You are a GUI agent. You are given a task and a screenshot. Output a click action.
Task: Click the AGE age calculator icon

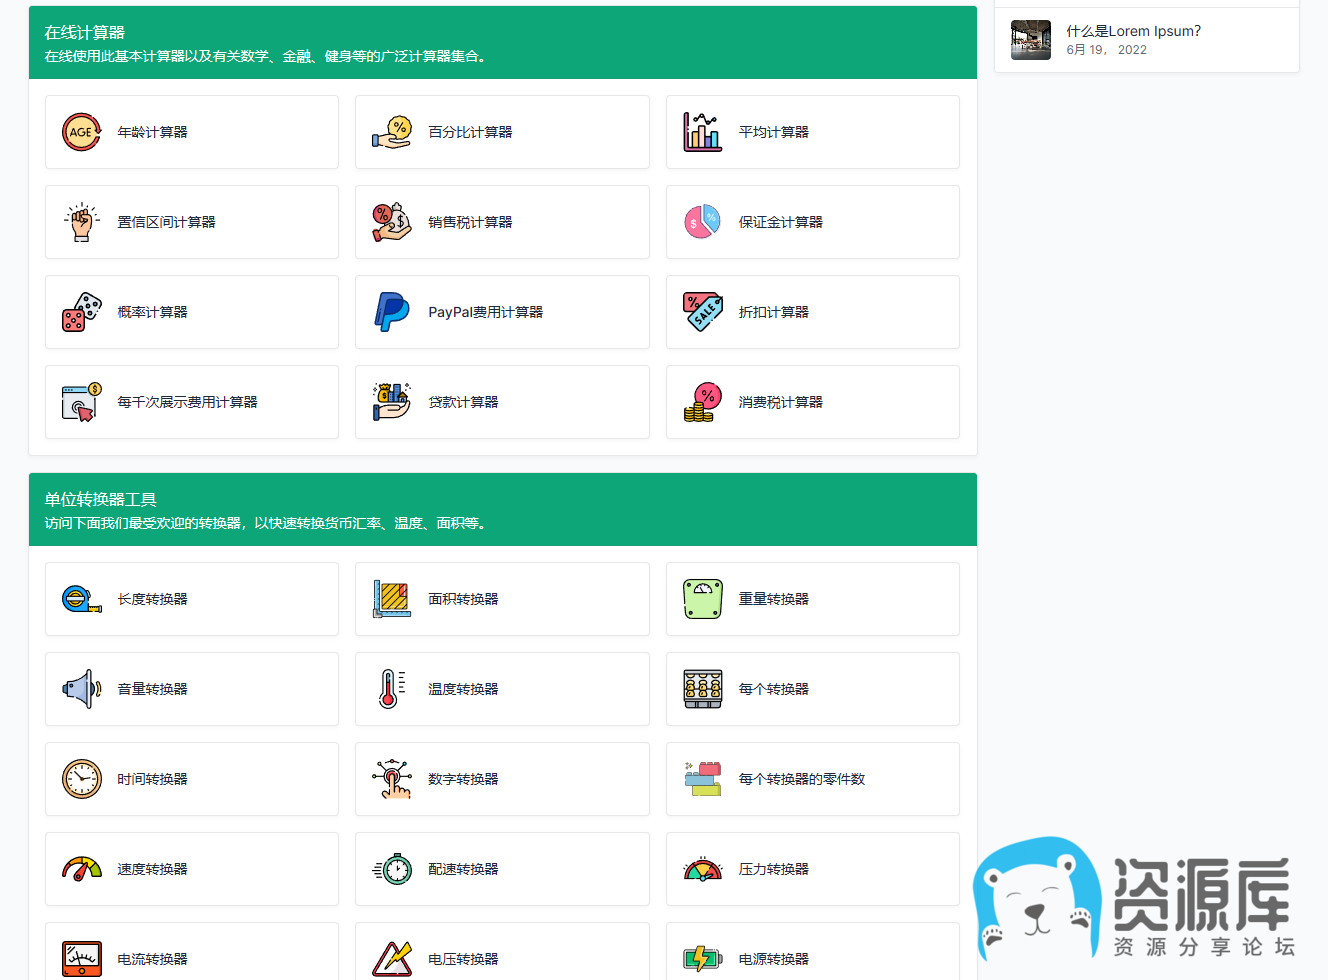click(x=82, y=132)
